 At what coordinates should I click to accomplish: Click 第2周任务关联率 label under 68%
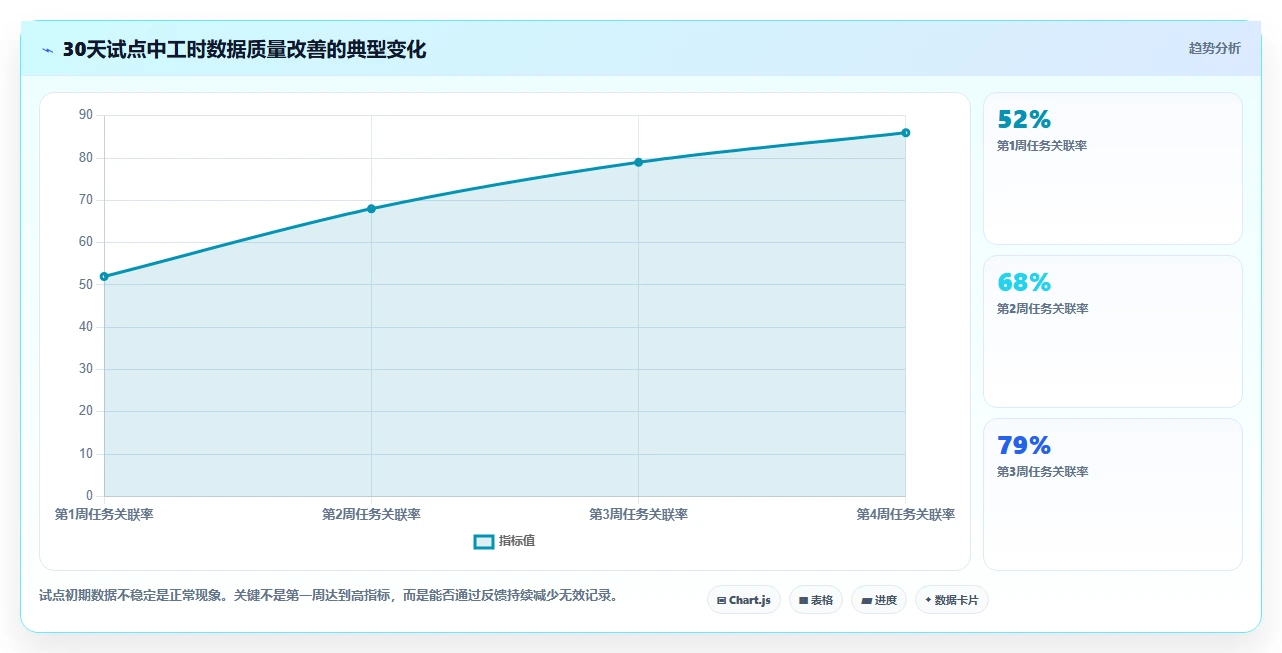[1042, 309]
